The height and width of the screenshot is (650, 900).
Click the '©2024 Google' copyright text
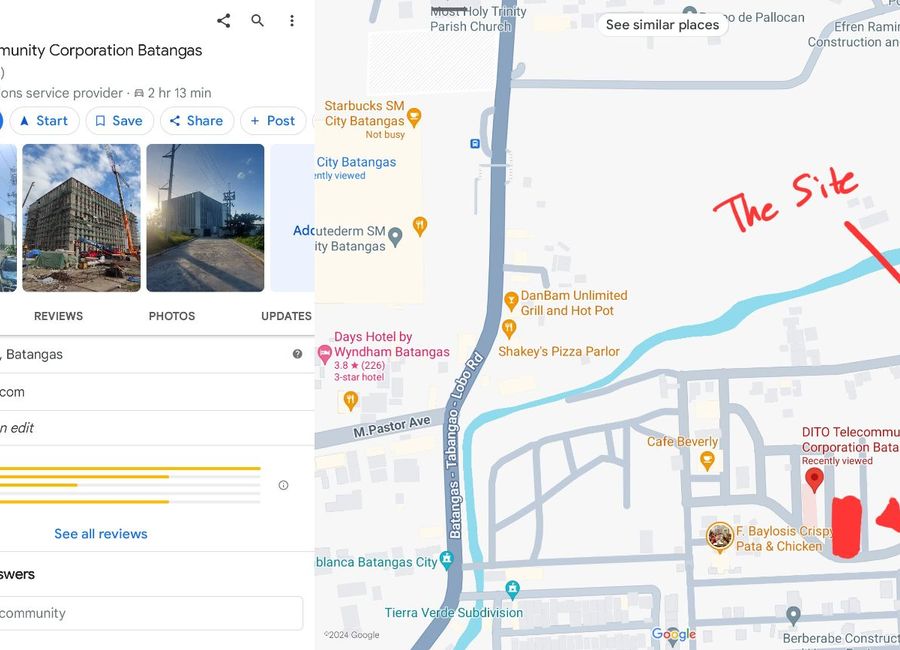pos(352,635)
